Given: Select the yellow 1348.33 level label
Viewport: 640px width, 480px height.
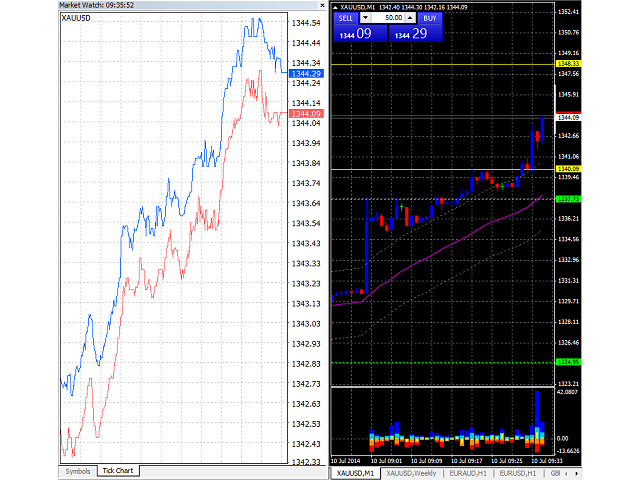Looking at the screenshot, I should coord(568,64).
